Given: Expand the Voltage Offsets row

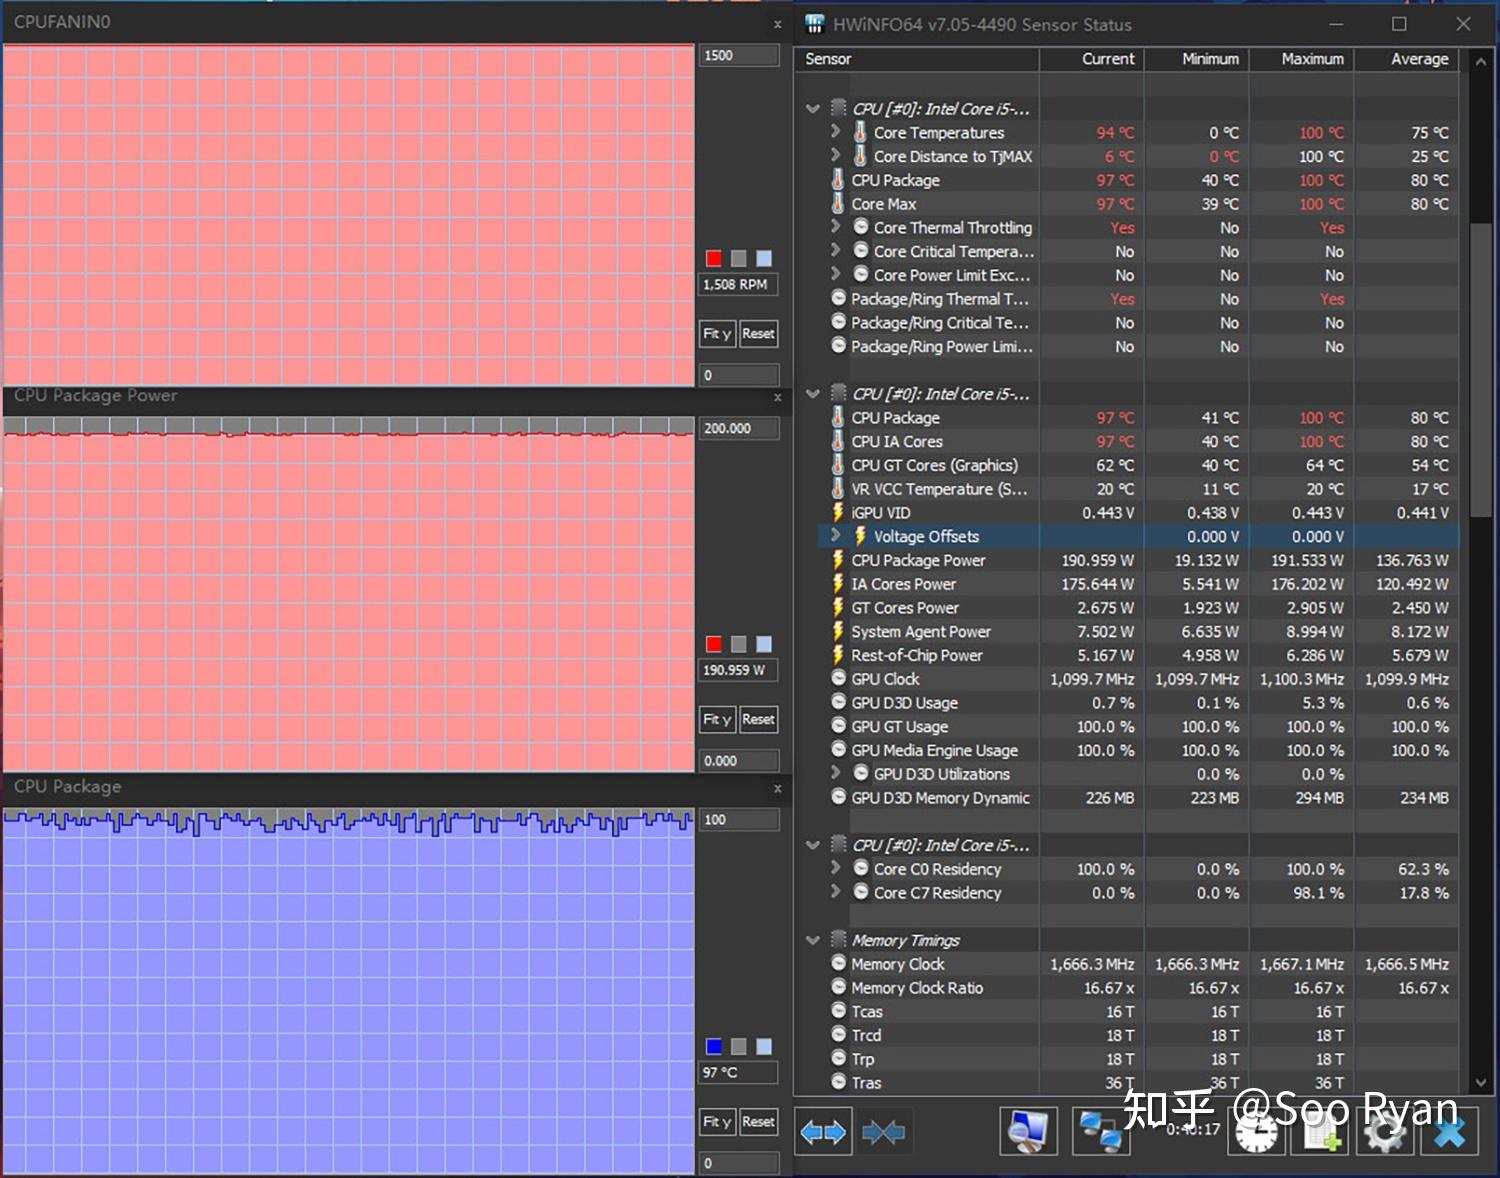Looking at the screenshot, I should coord(836,536).
